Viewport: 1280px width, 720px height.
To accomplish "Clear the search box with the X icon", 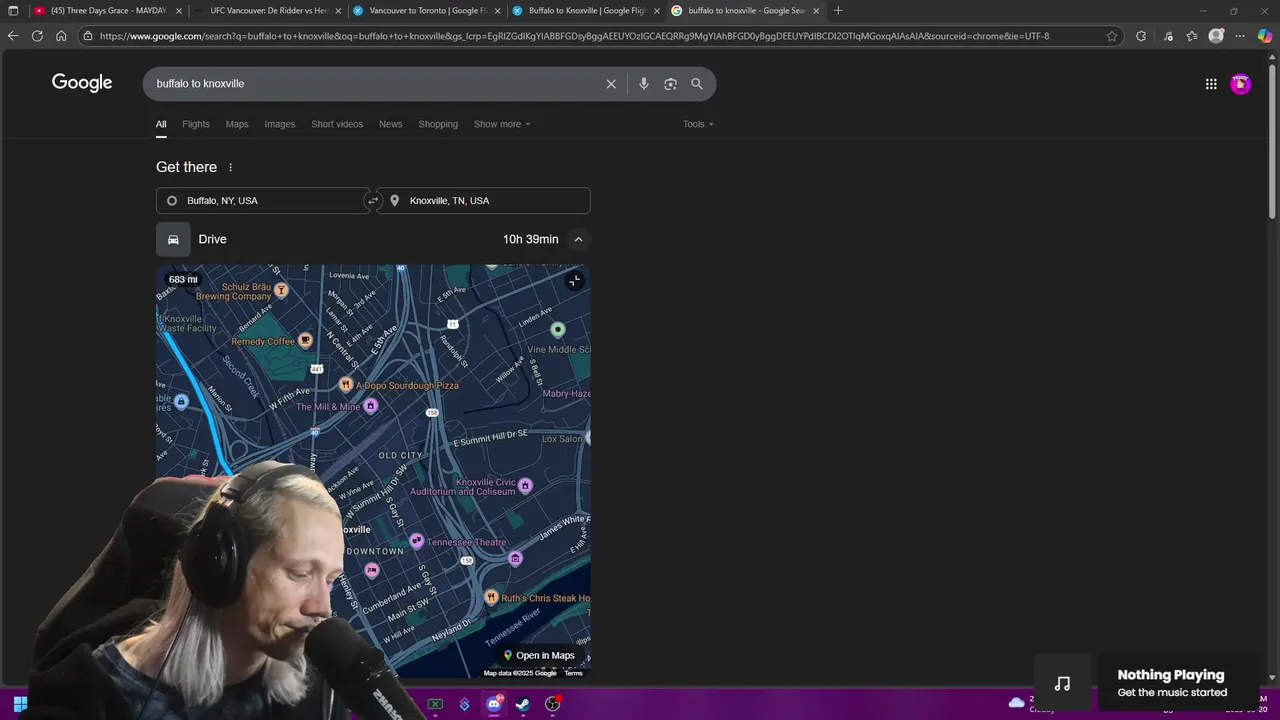I will [611, 84].
